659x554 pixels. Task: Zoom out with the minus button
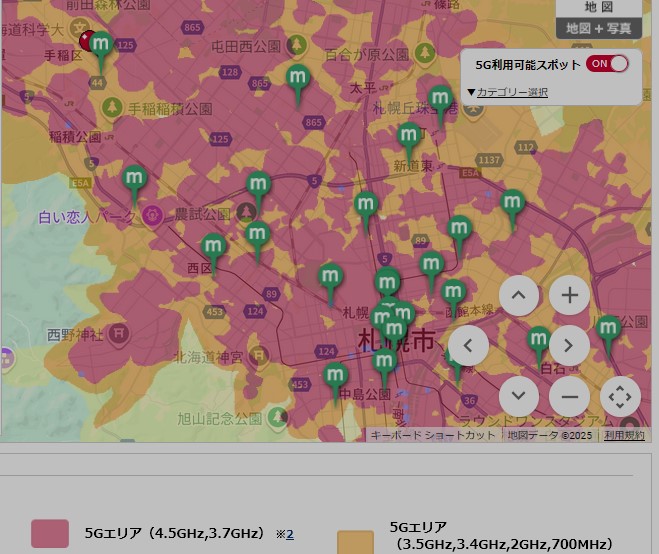click(570, 396)
